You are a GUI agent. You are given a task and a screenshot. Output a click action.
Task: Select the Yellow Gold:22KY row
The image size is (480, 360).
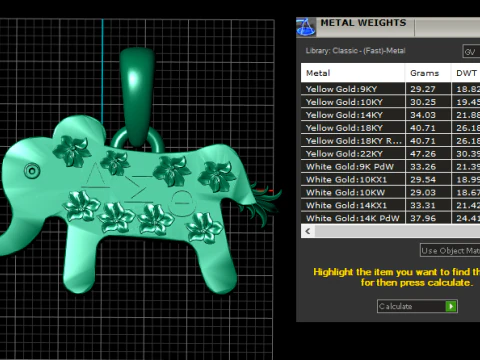(x=390, y=154)
